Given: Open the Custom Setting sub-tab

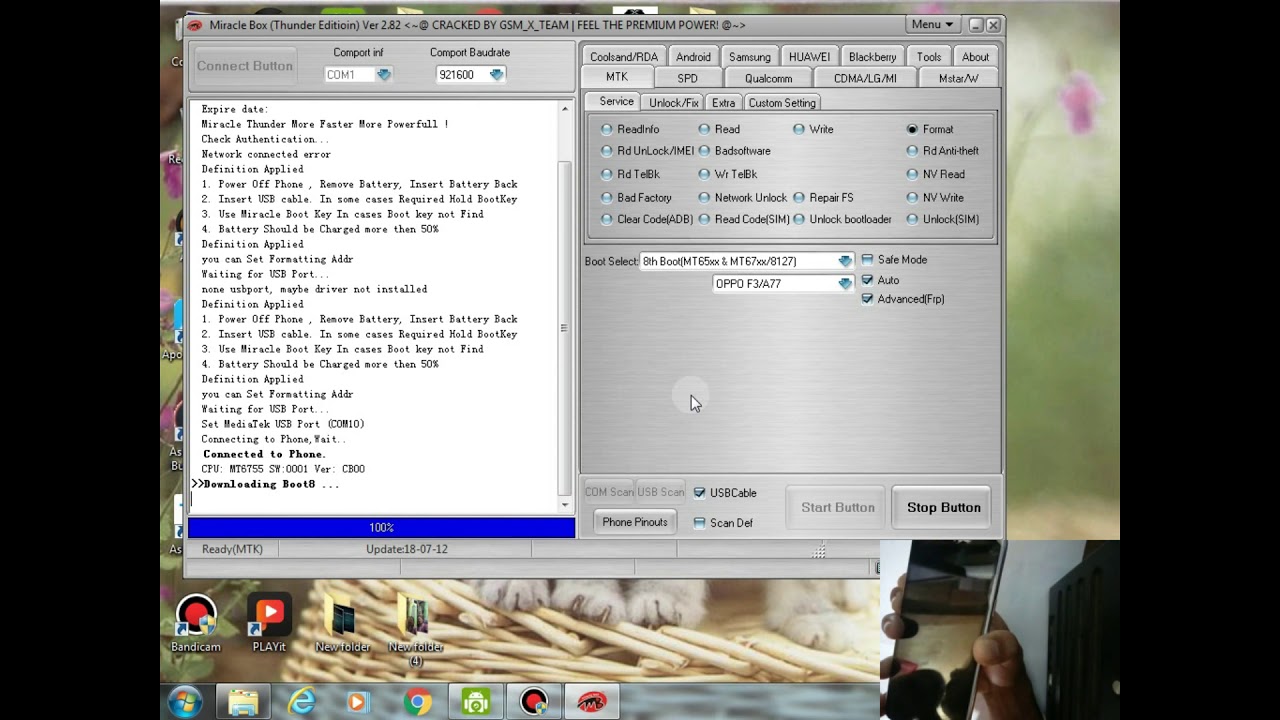Looking at the screenshot, I should (x=782, y=103).
